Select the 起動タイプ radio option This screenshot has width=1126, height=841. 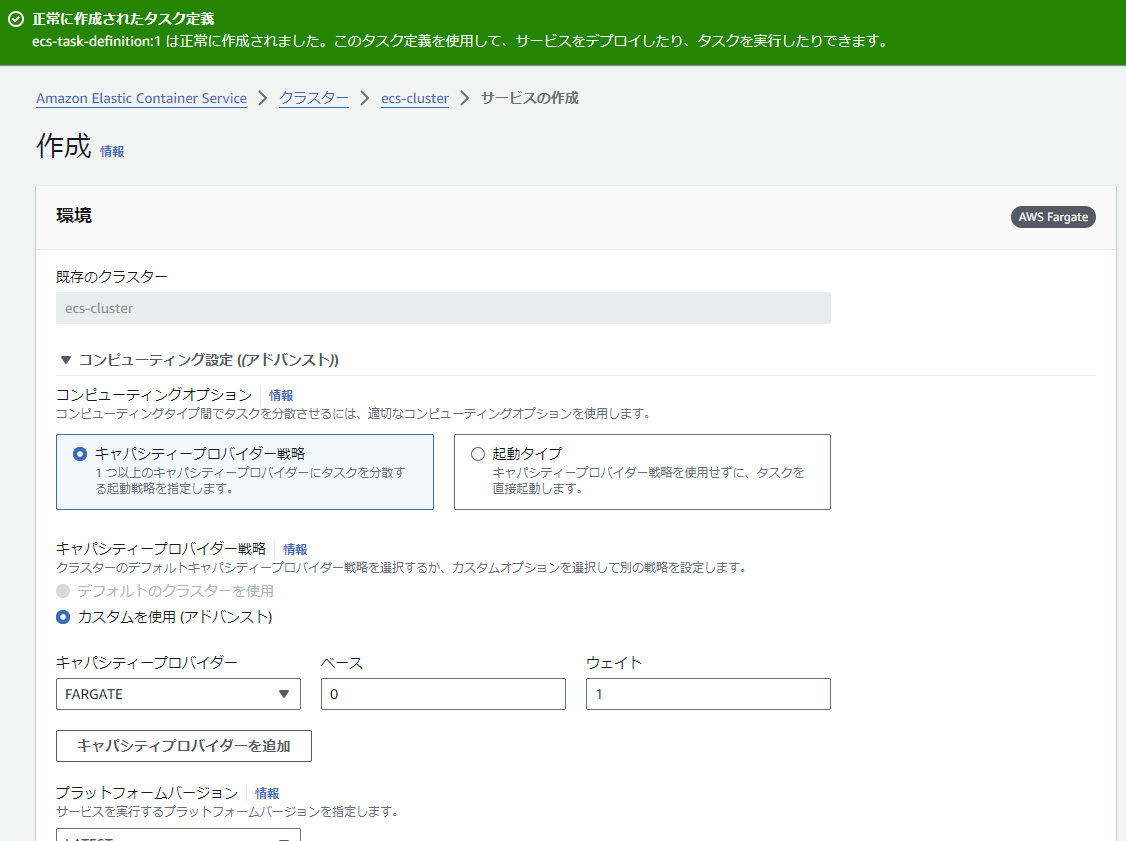[477, 453]
